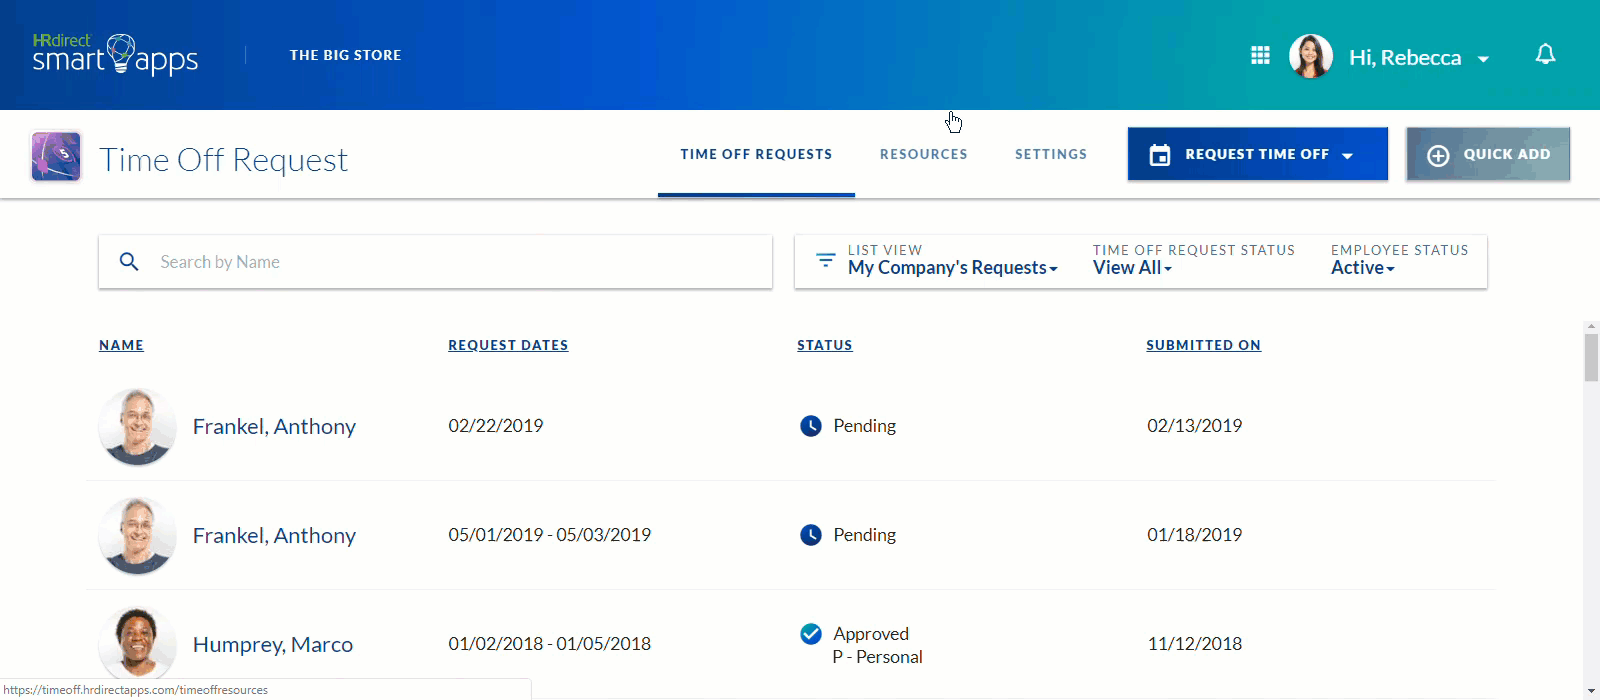Click the 01/18/2019 submitted date

coord(1195,535)
